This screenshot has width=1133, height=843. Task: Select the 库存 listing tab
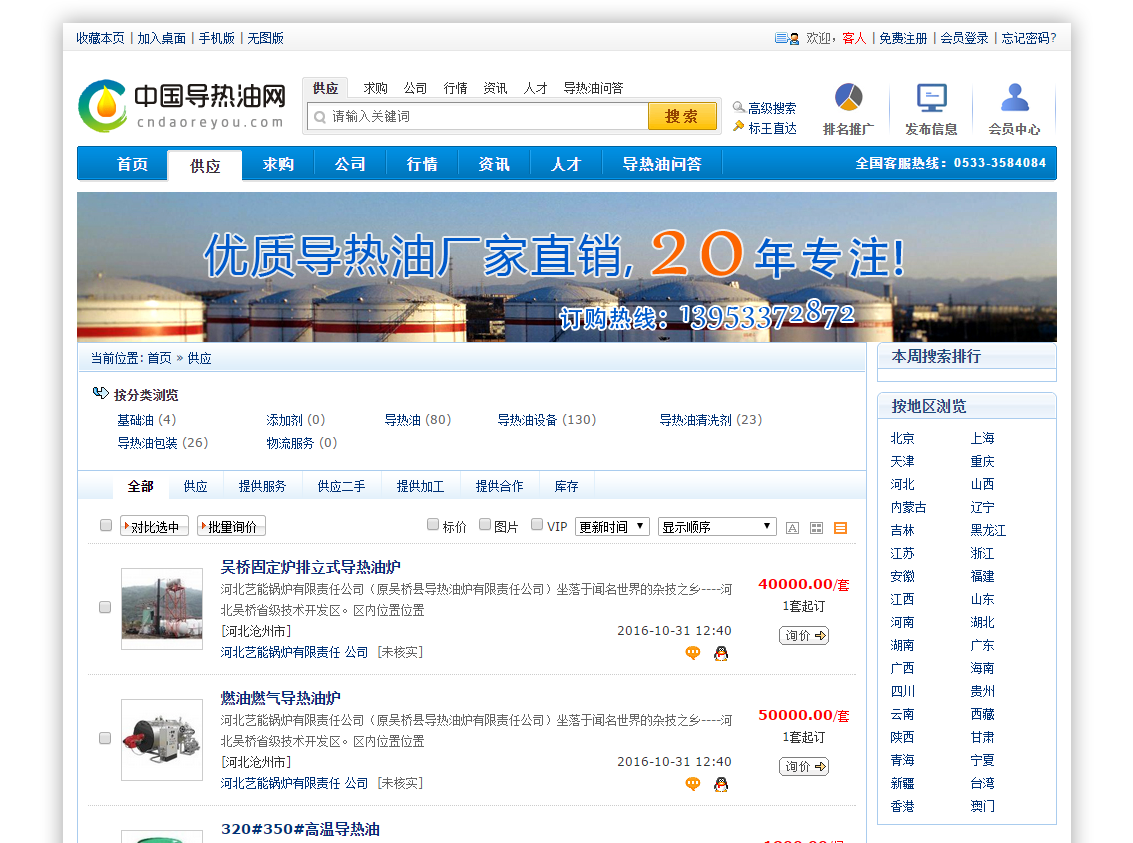coord(566,486)
